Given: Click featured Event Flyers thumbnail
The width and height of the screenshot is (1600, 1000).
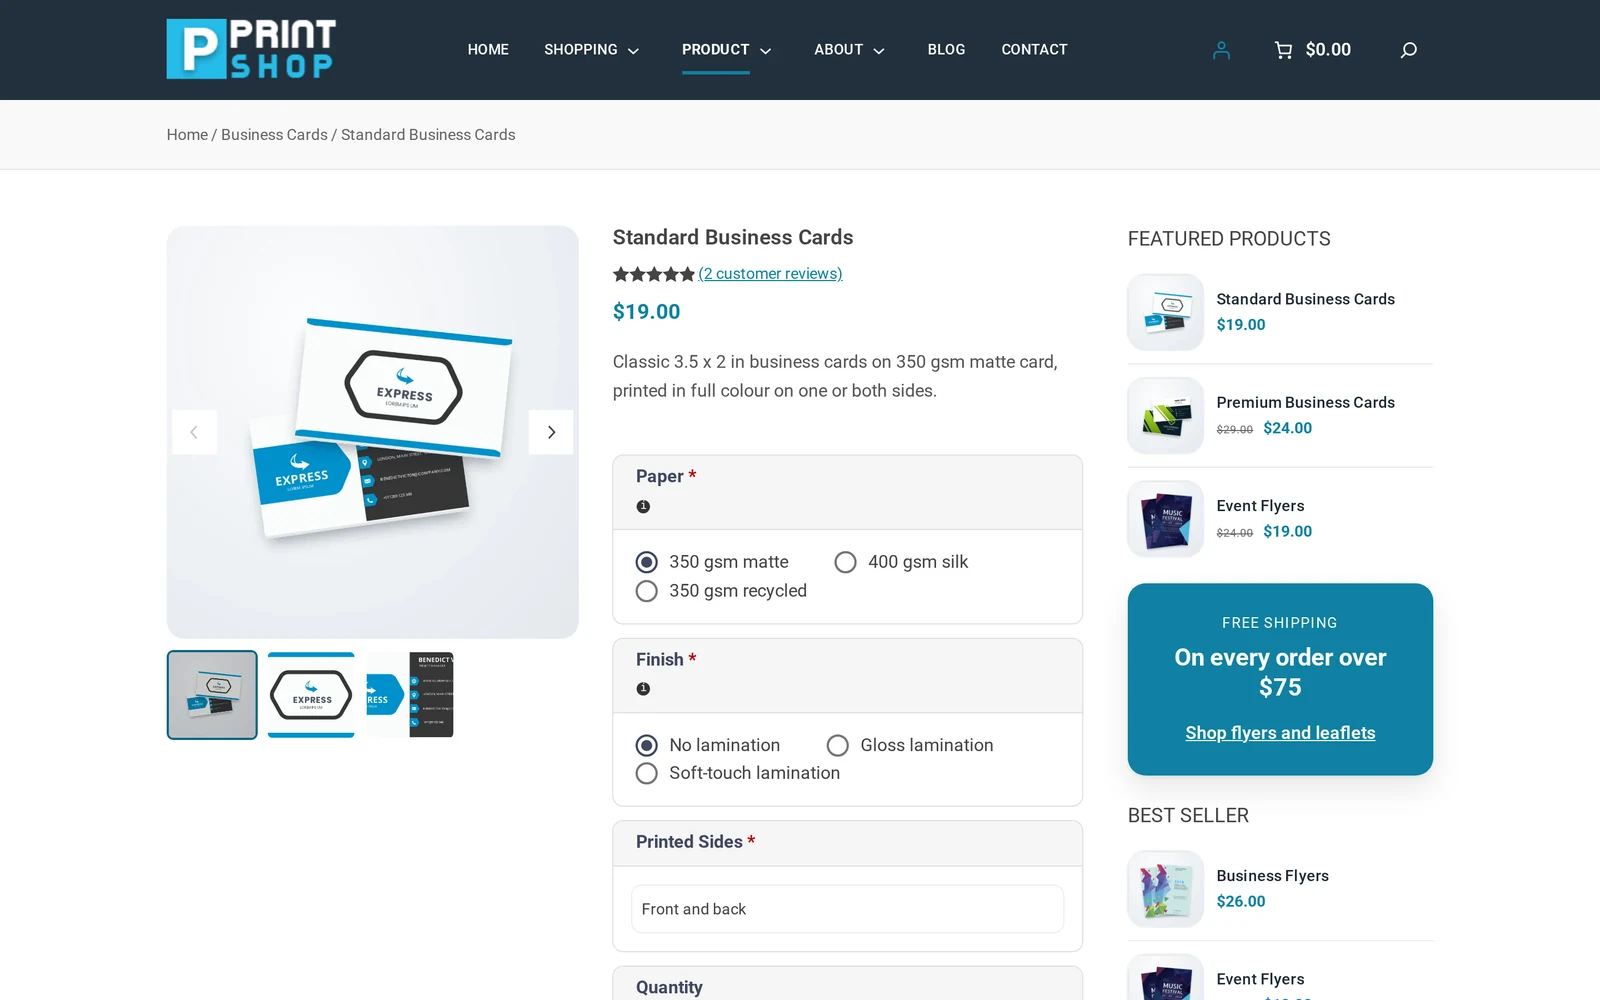Looking at the screenshot, I should tap(1166, 519).
